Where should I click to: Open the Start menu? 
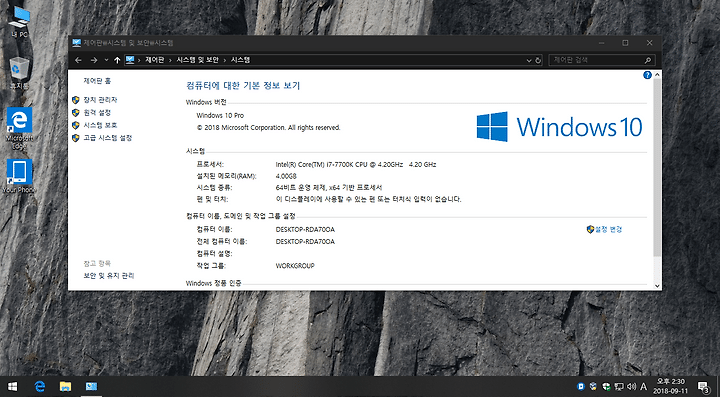coord(12,386)
